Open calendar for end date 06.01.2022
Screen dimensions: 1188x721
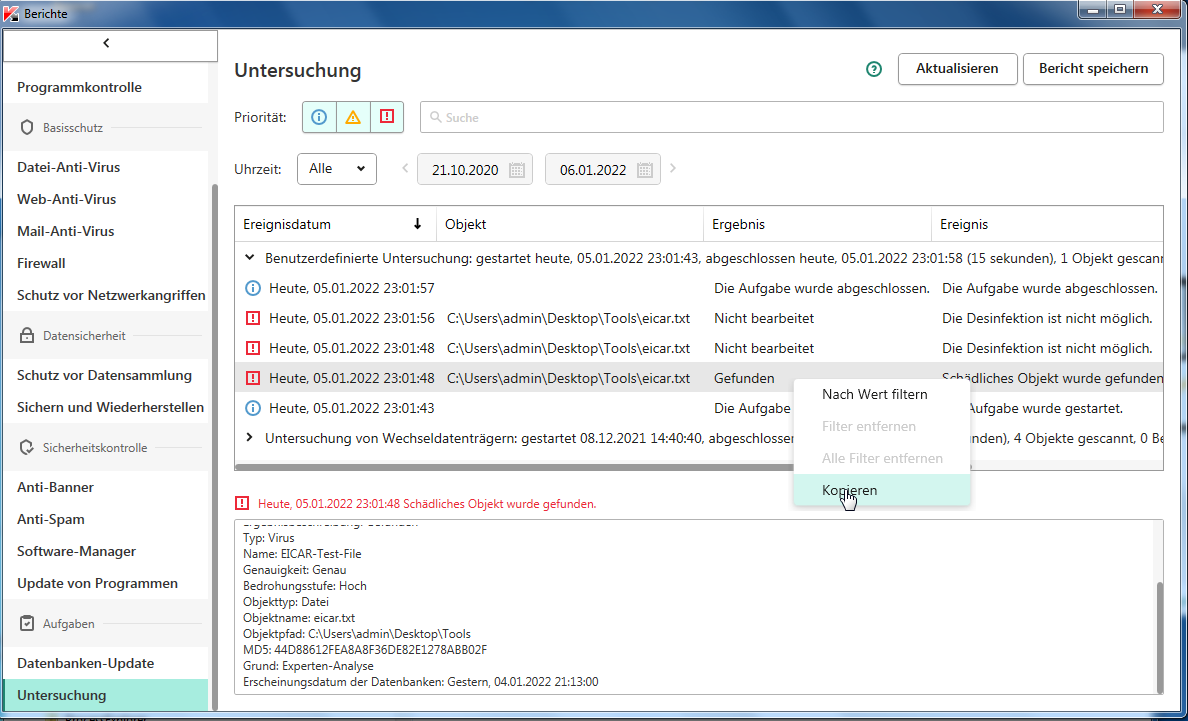tap(645, 170)
